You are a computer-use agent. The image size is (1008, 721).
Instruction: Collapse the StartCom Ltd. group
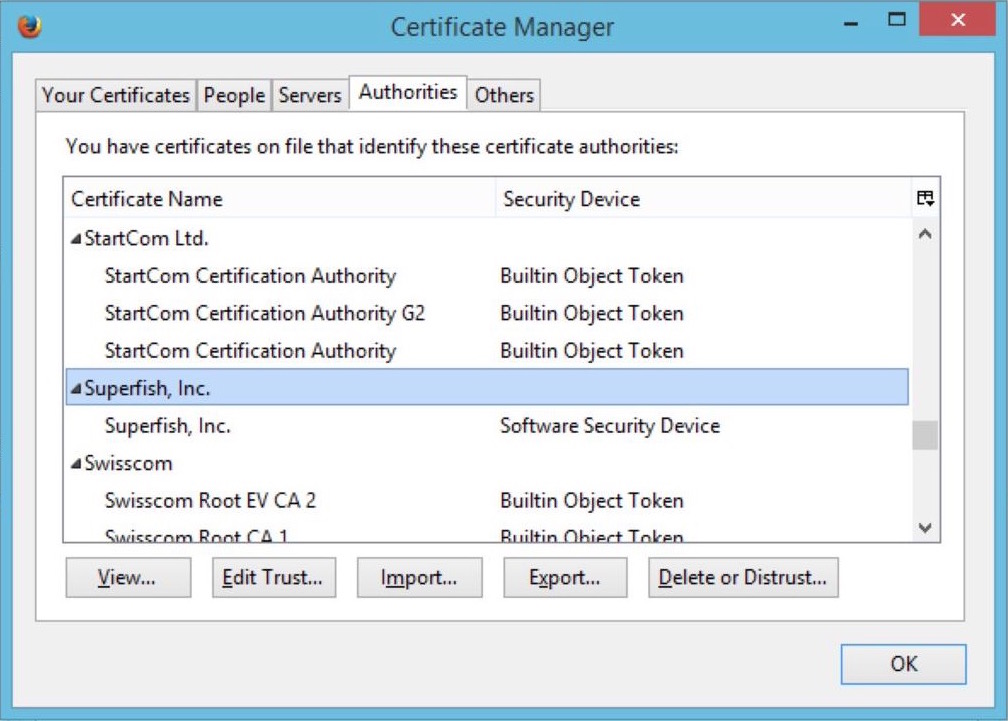pos(76,239)
